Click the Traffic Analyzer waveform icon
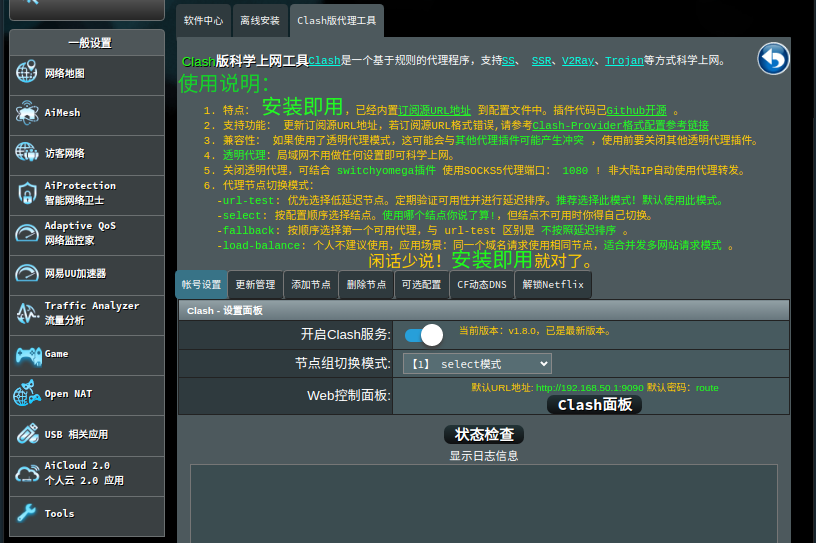The image size is (816, 543). point(27,313)
